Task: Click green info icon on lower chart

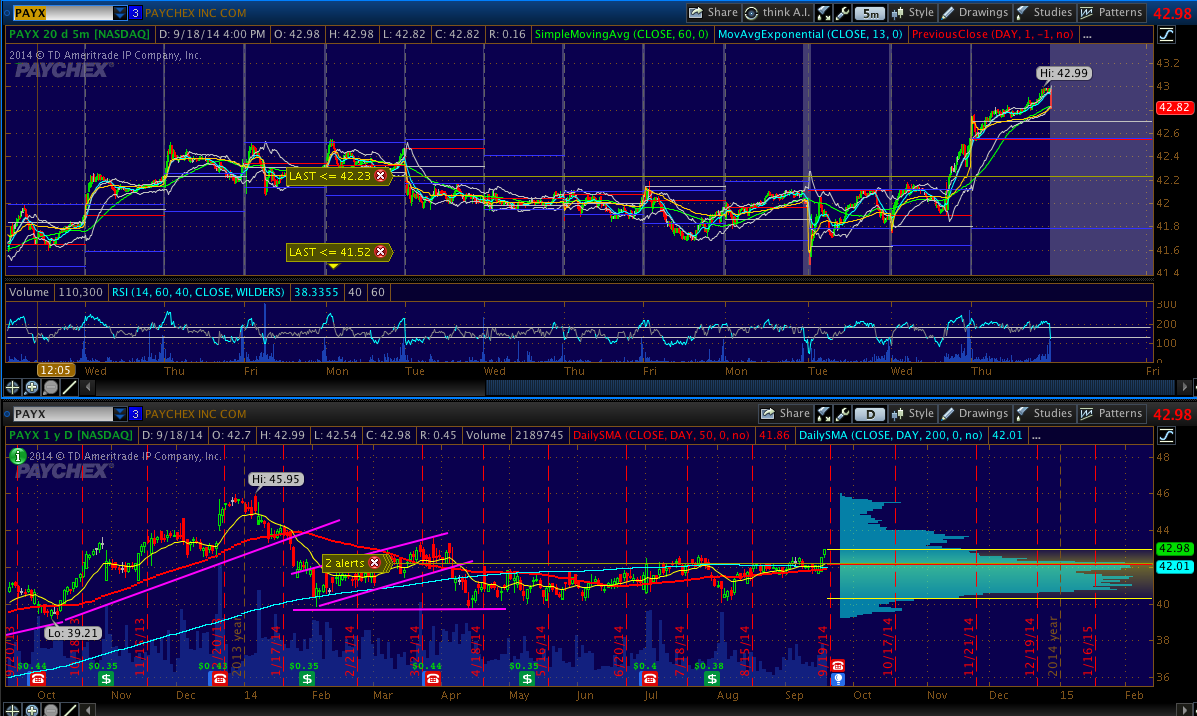Action: coord(16,456)
